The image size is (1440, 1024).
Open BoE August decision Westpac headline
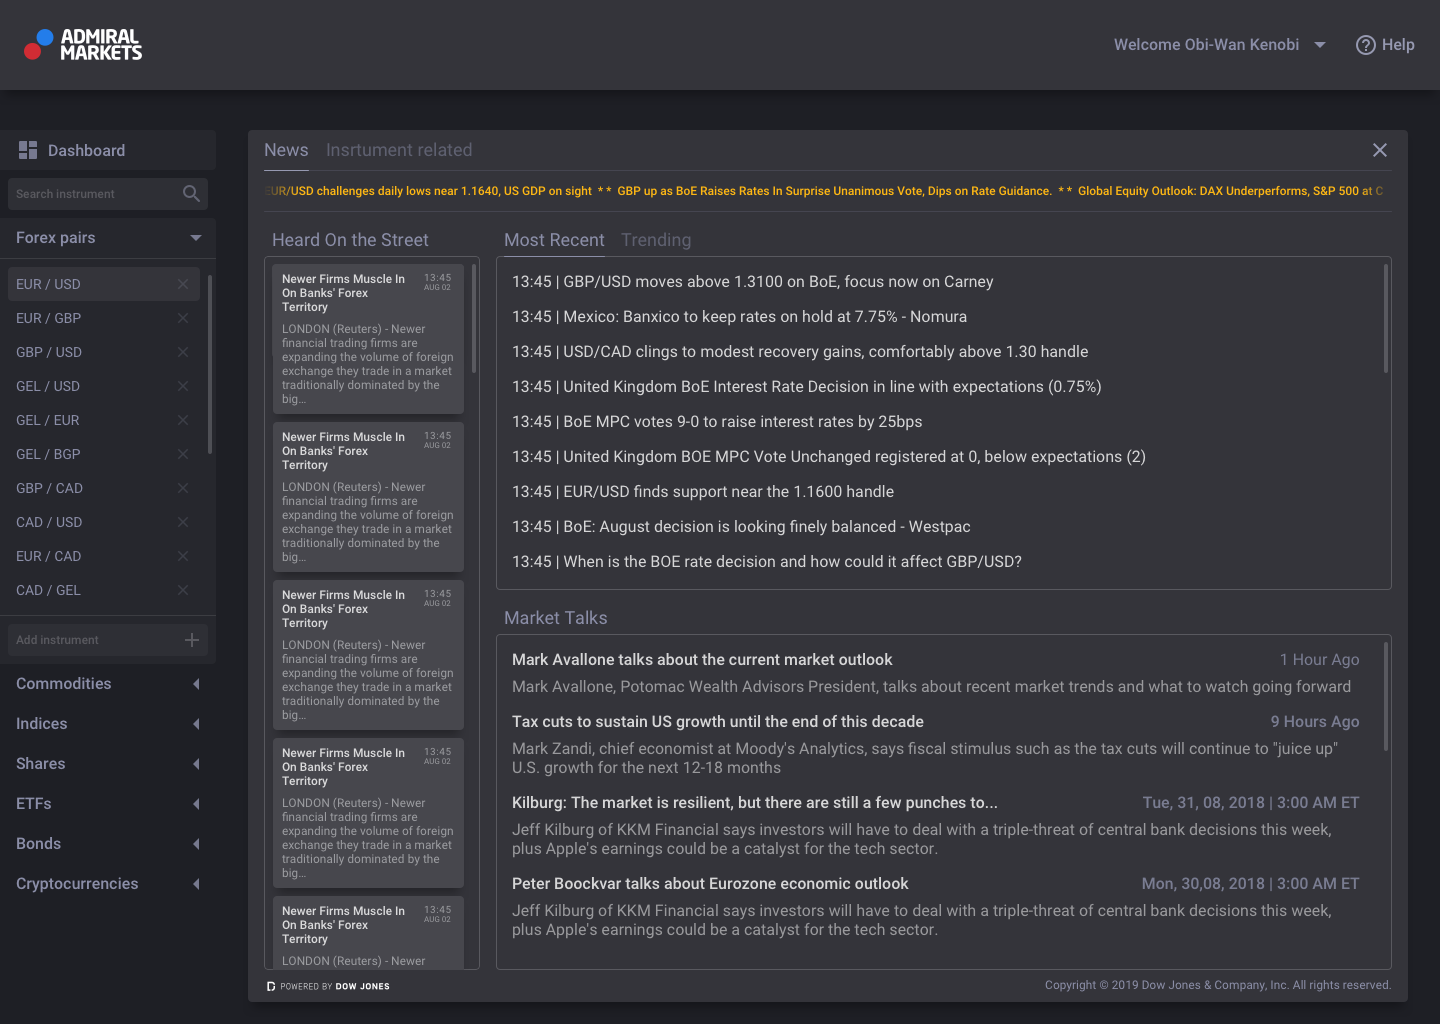pos(741,527)
